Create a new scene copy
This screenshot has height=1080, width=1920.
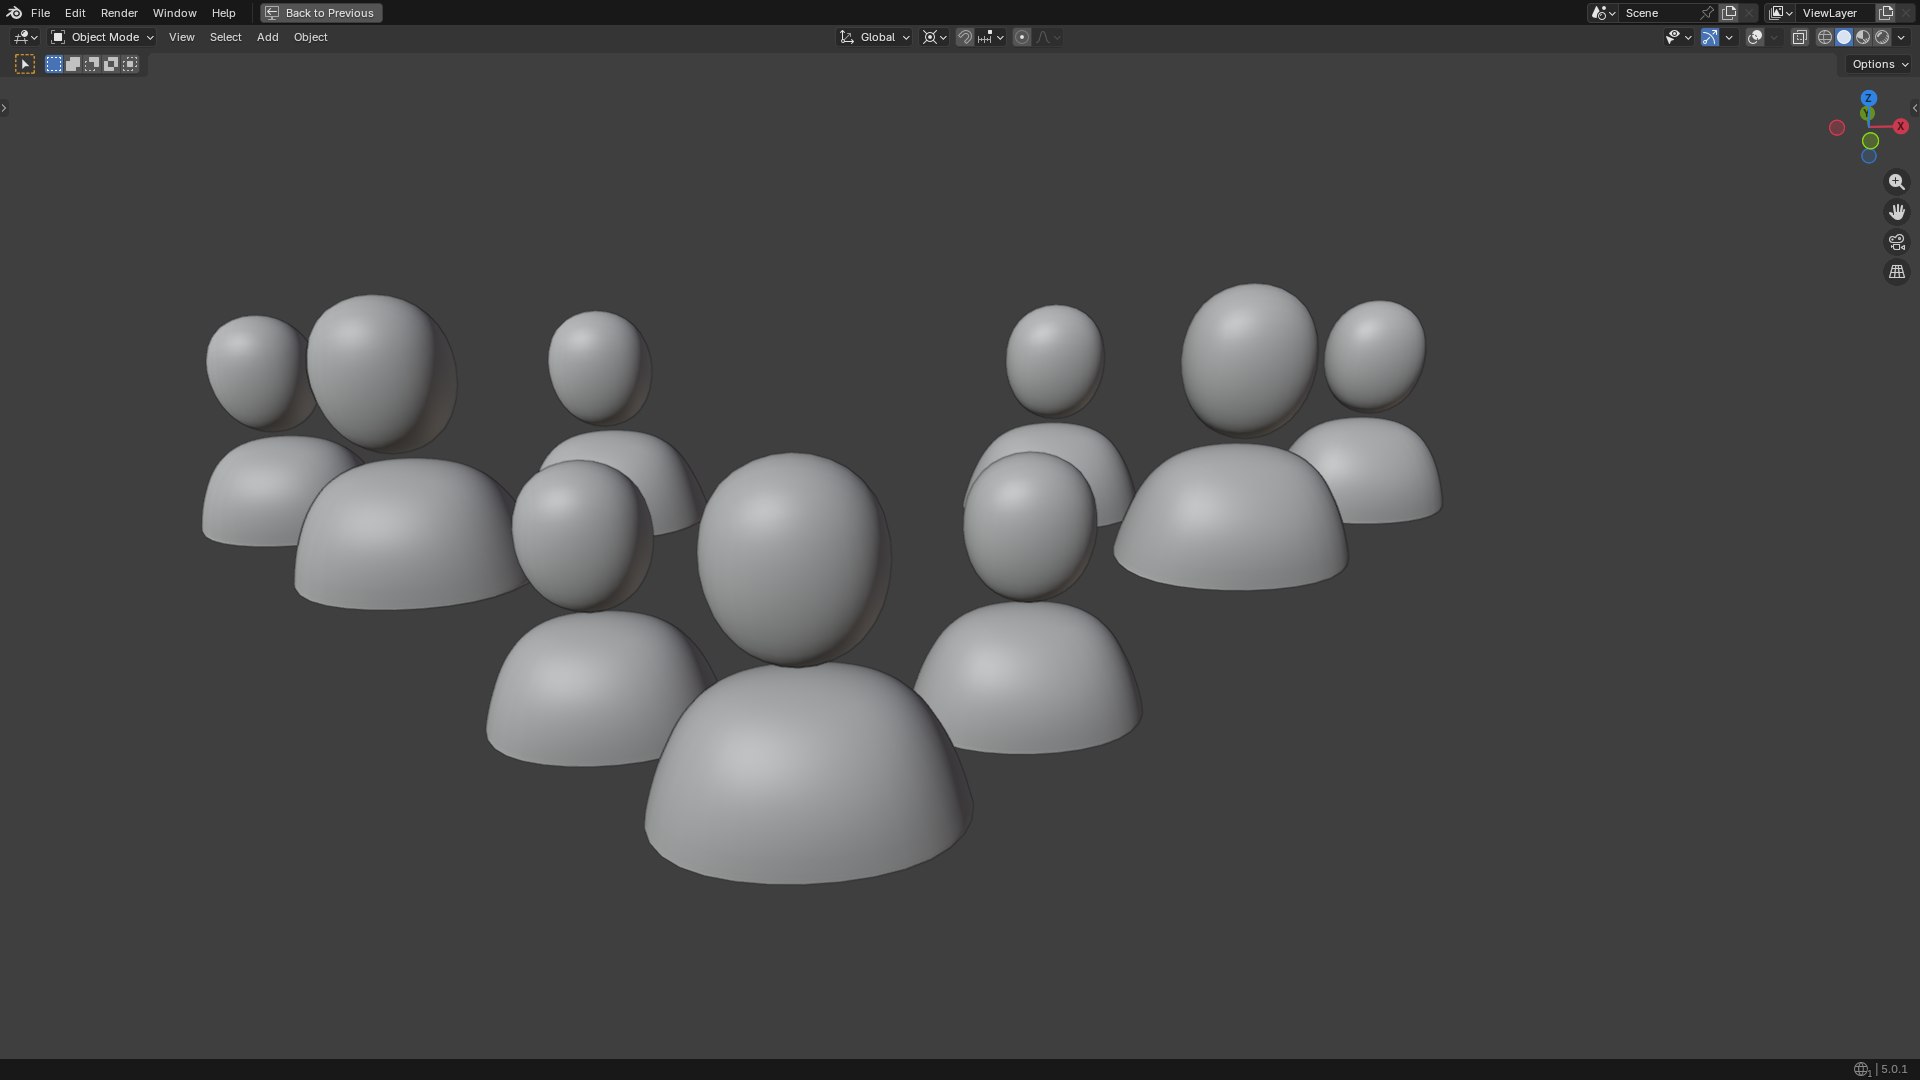coord(1729,13)
